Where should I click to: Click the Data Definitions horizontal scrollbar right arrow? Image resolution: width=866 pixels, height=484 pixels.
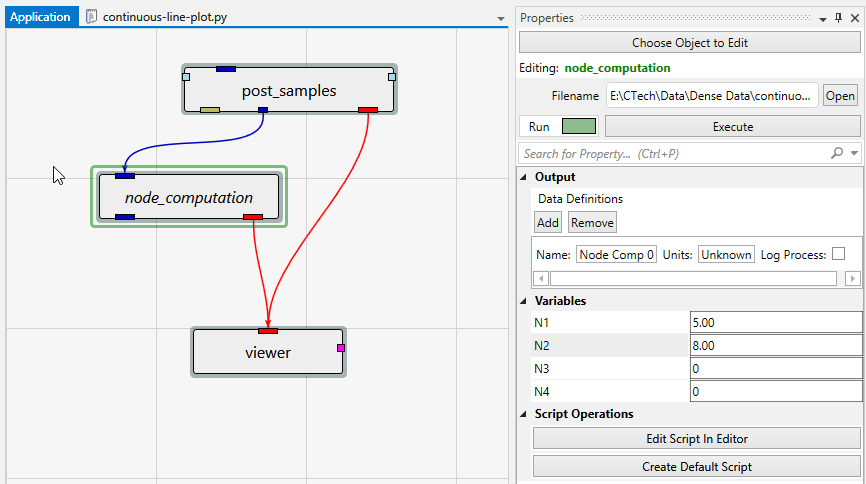[x=853, y=279]
